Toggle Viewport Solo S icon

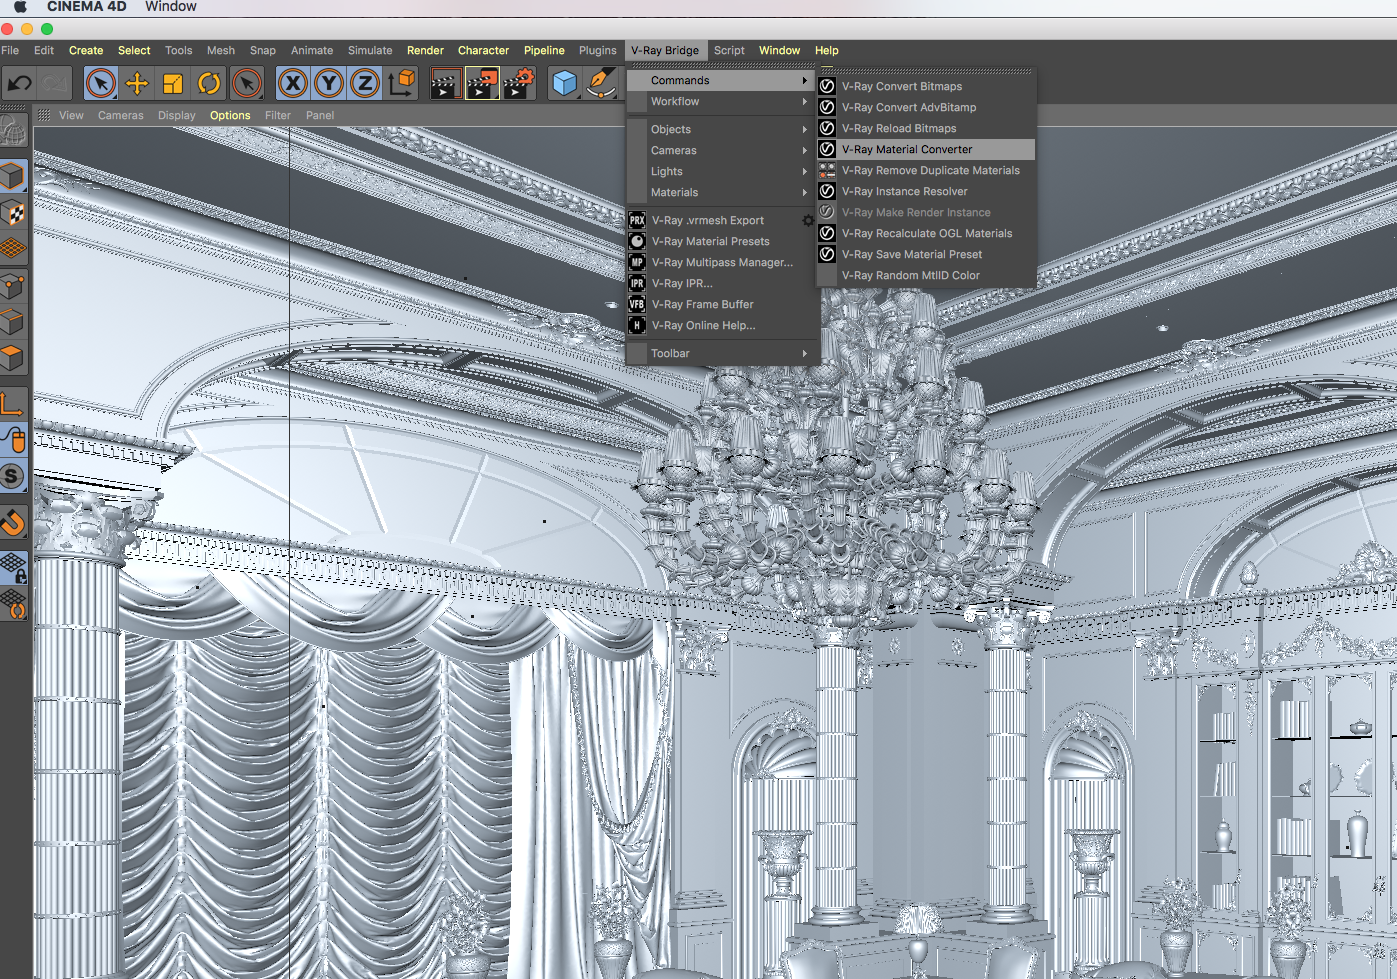coord(12,476)
